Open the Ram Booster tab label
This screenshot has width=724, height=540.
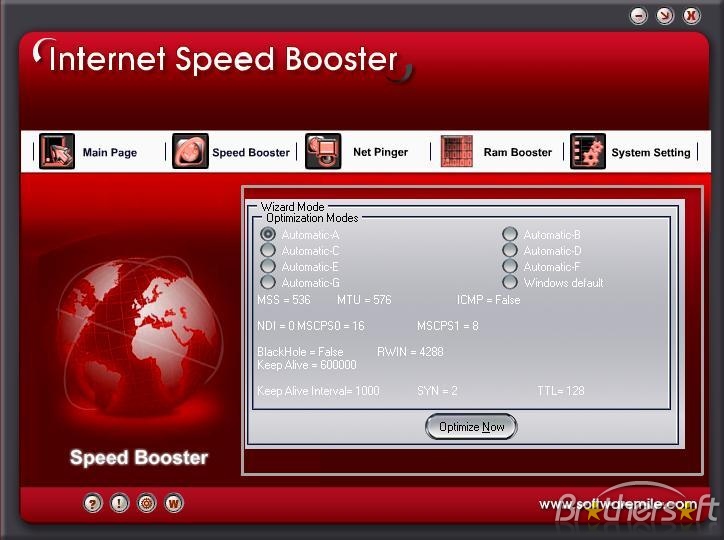coord(518,152)
